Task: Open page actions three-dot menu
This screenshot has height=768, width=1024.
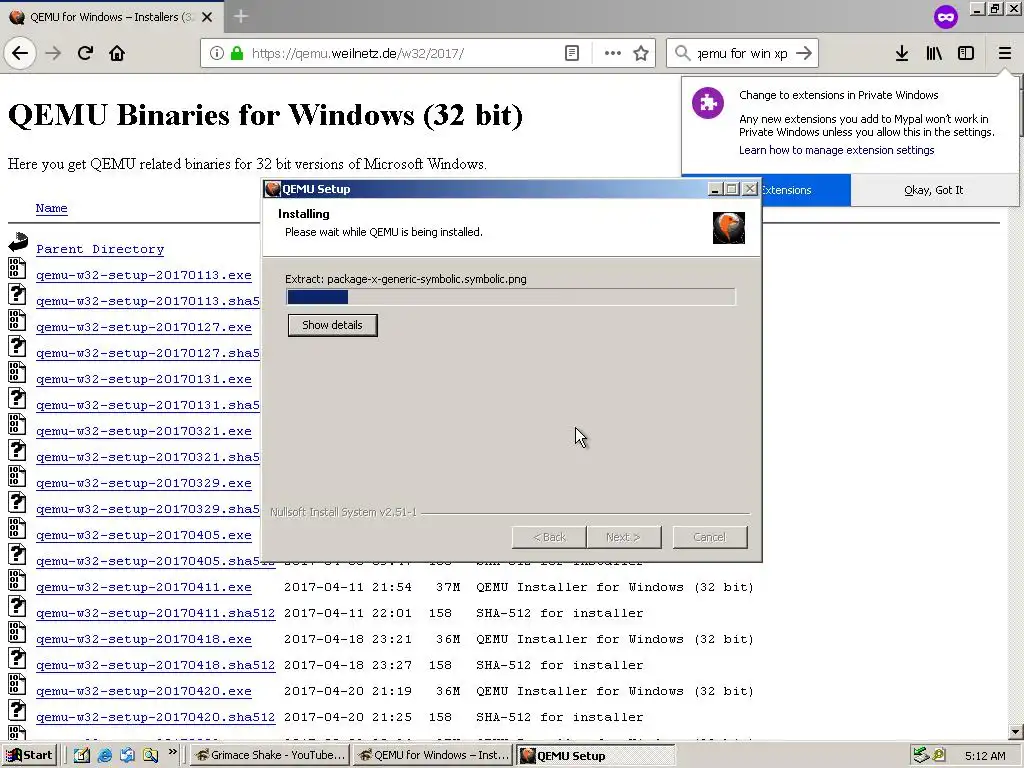Action: (x=613, y=54)
